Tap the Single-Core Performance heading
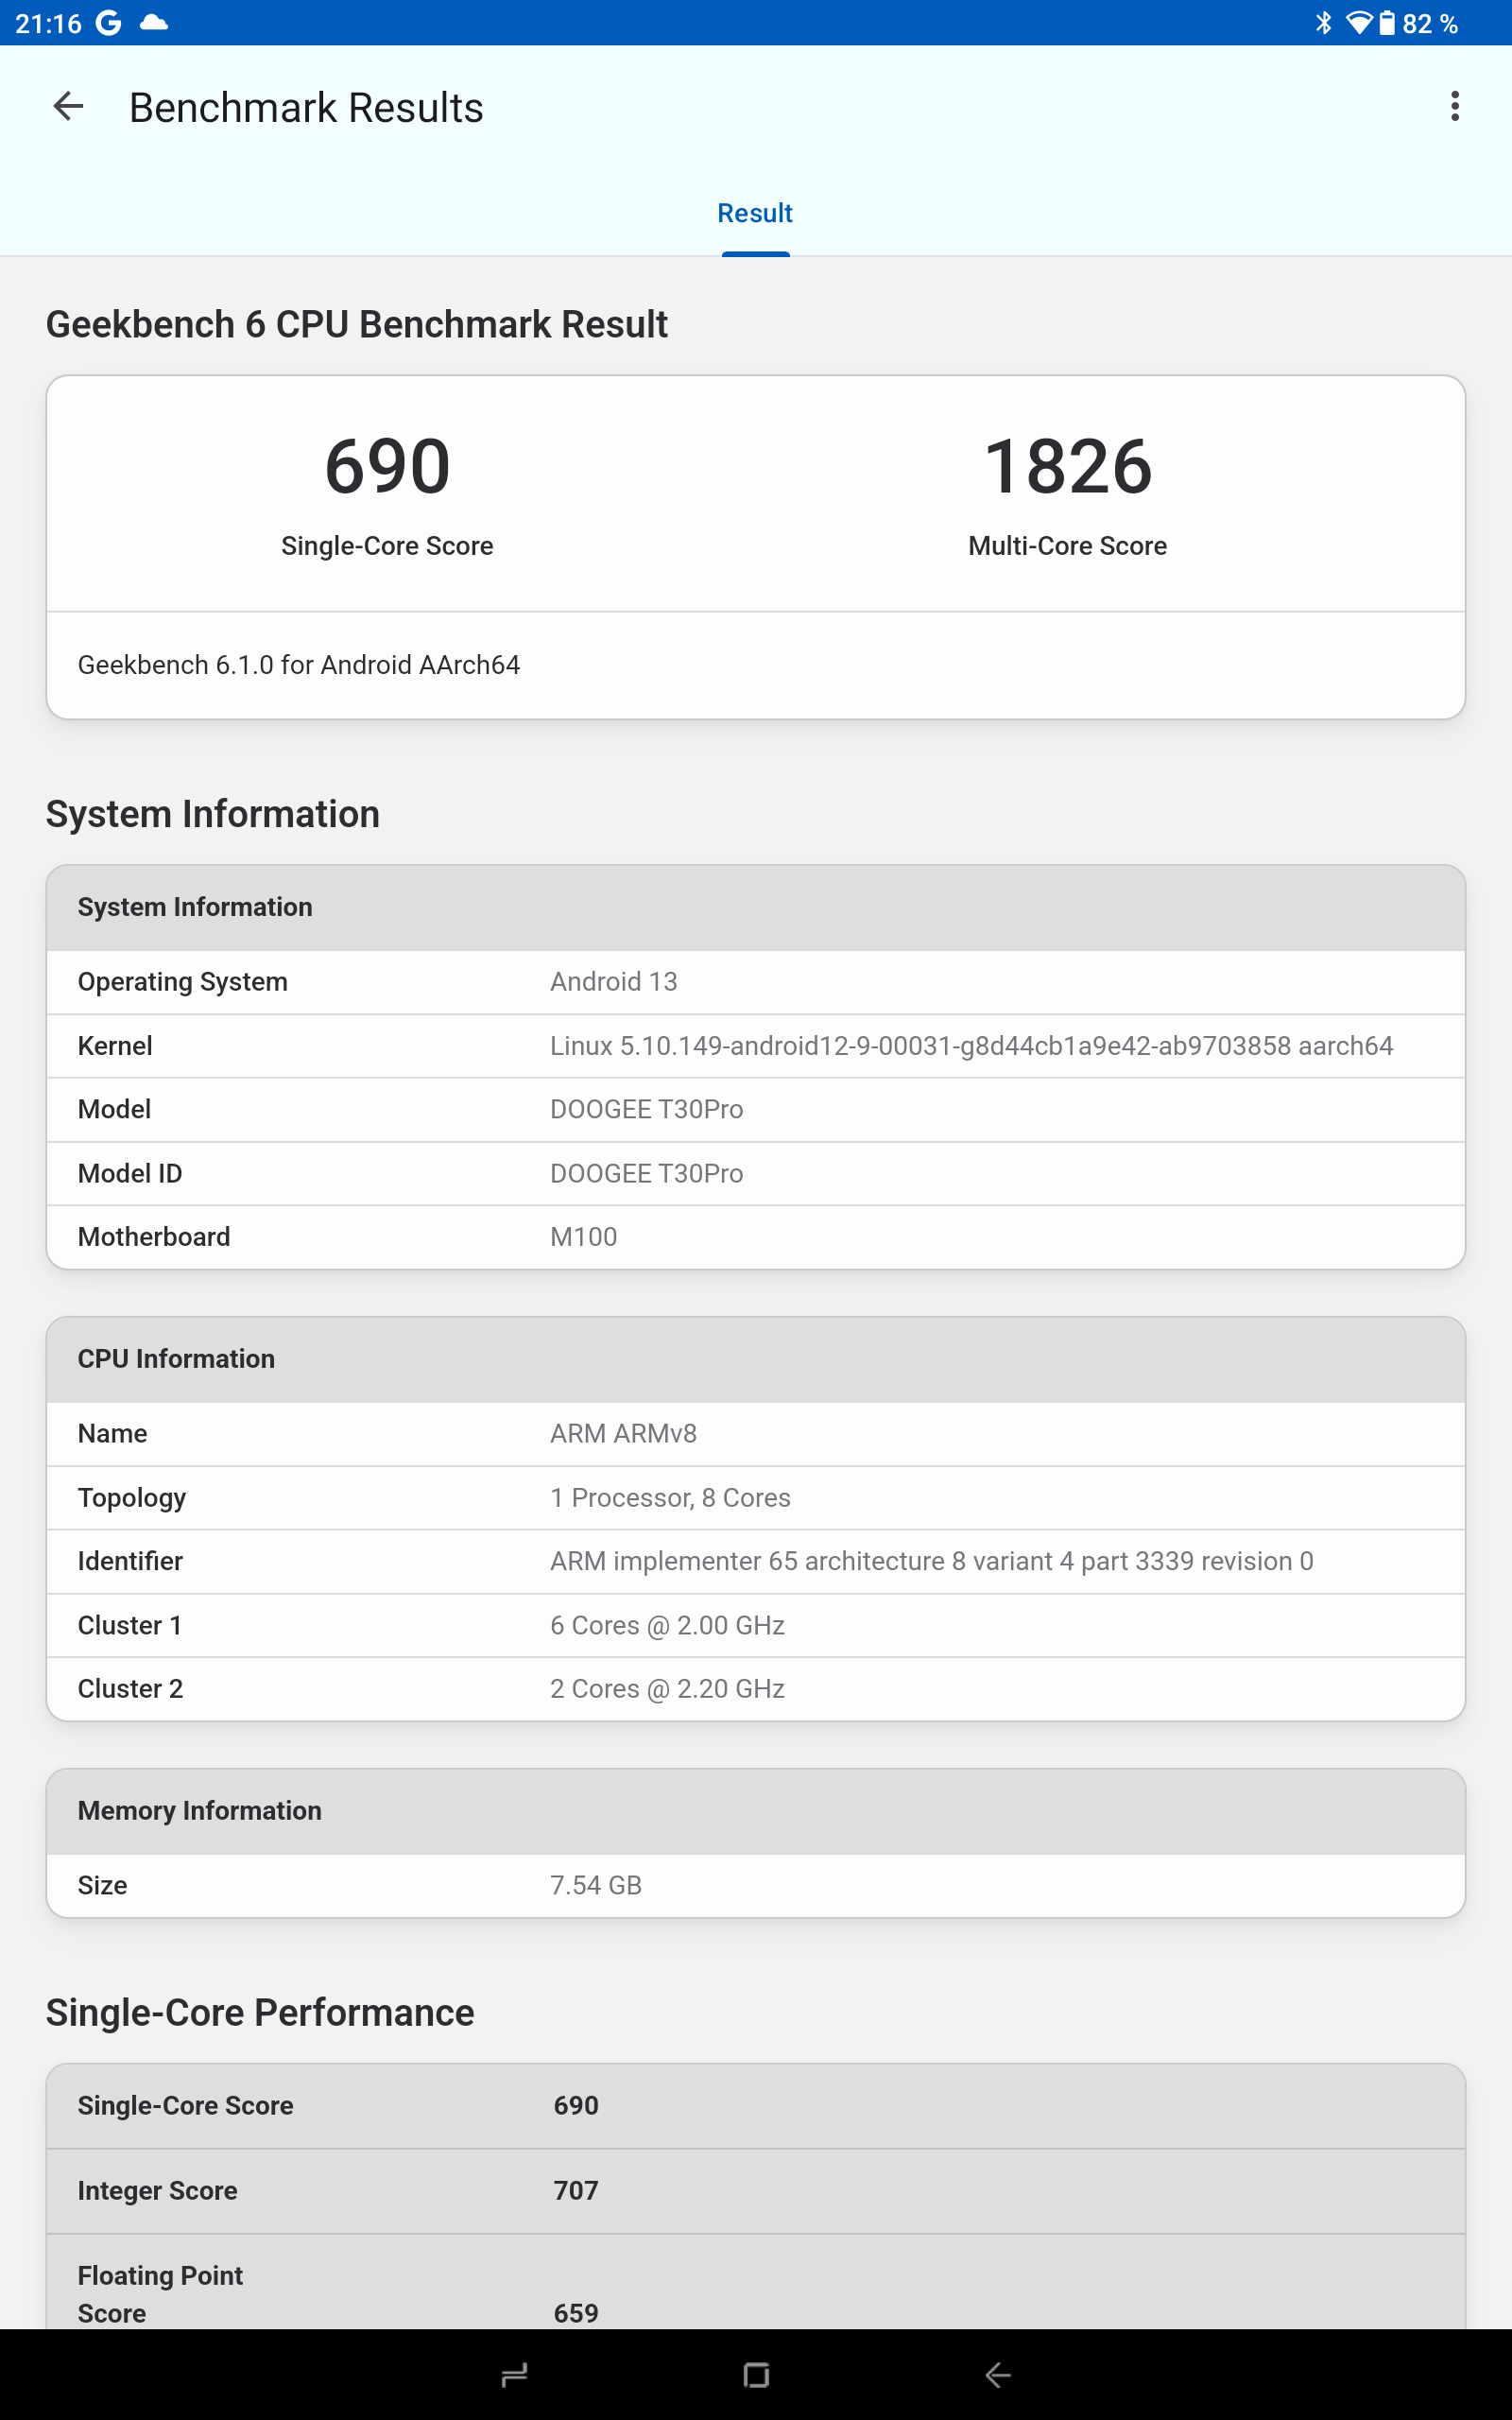 pyautogui.click(x=260, y=2012)
